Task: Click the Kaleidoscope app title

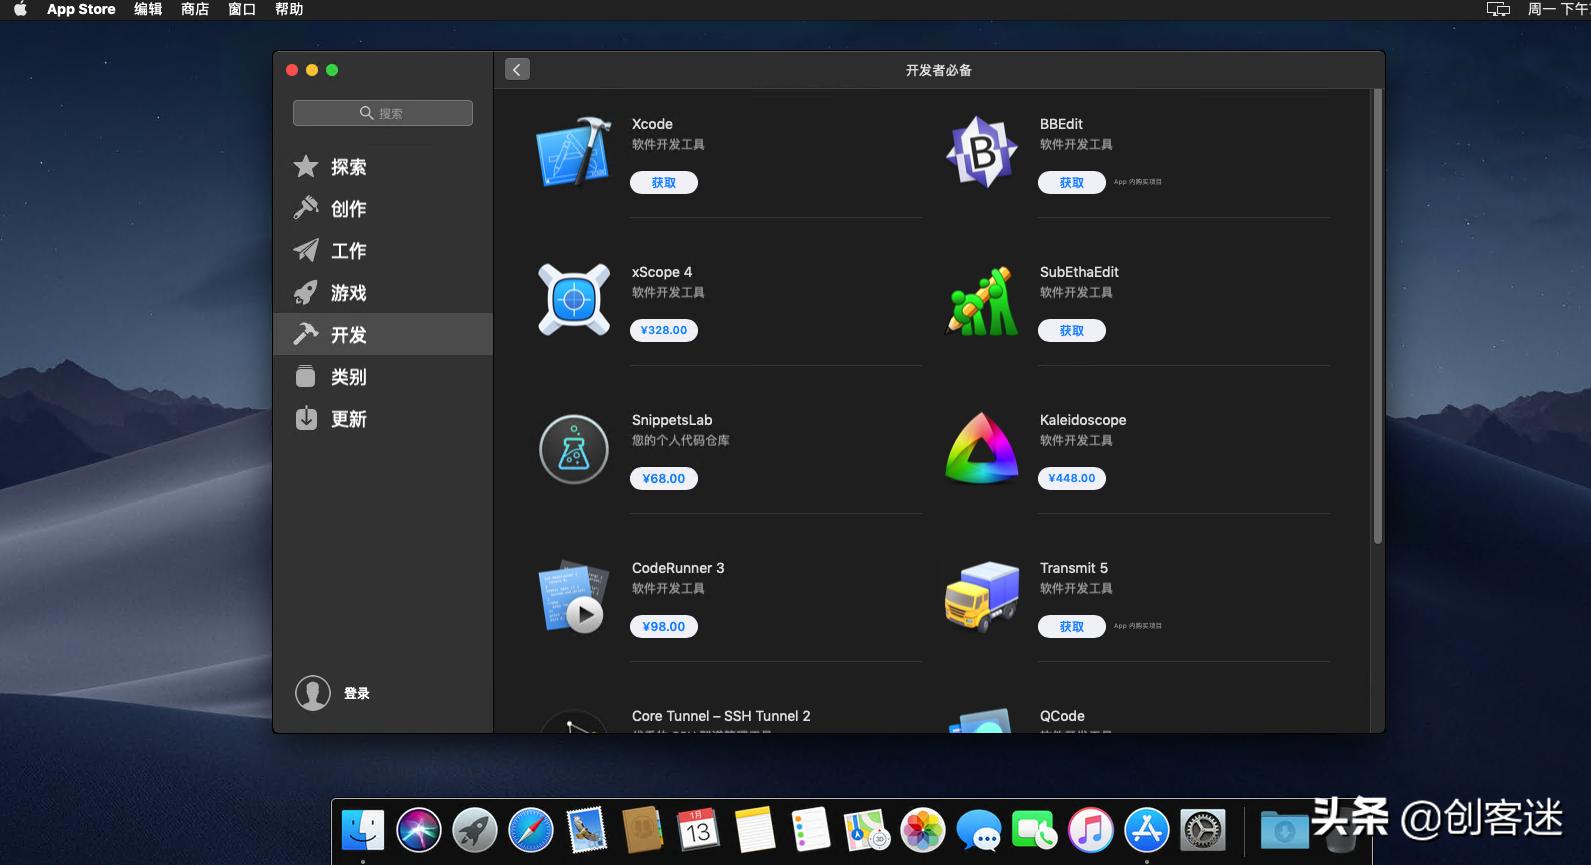Action: 1083,420
